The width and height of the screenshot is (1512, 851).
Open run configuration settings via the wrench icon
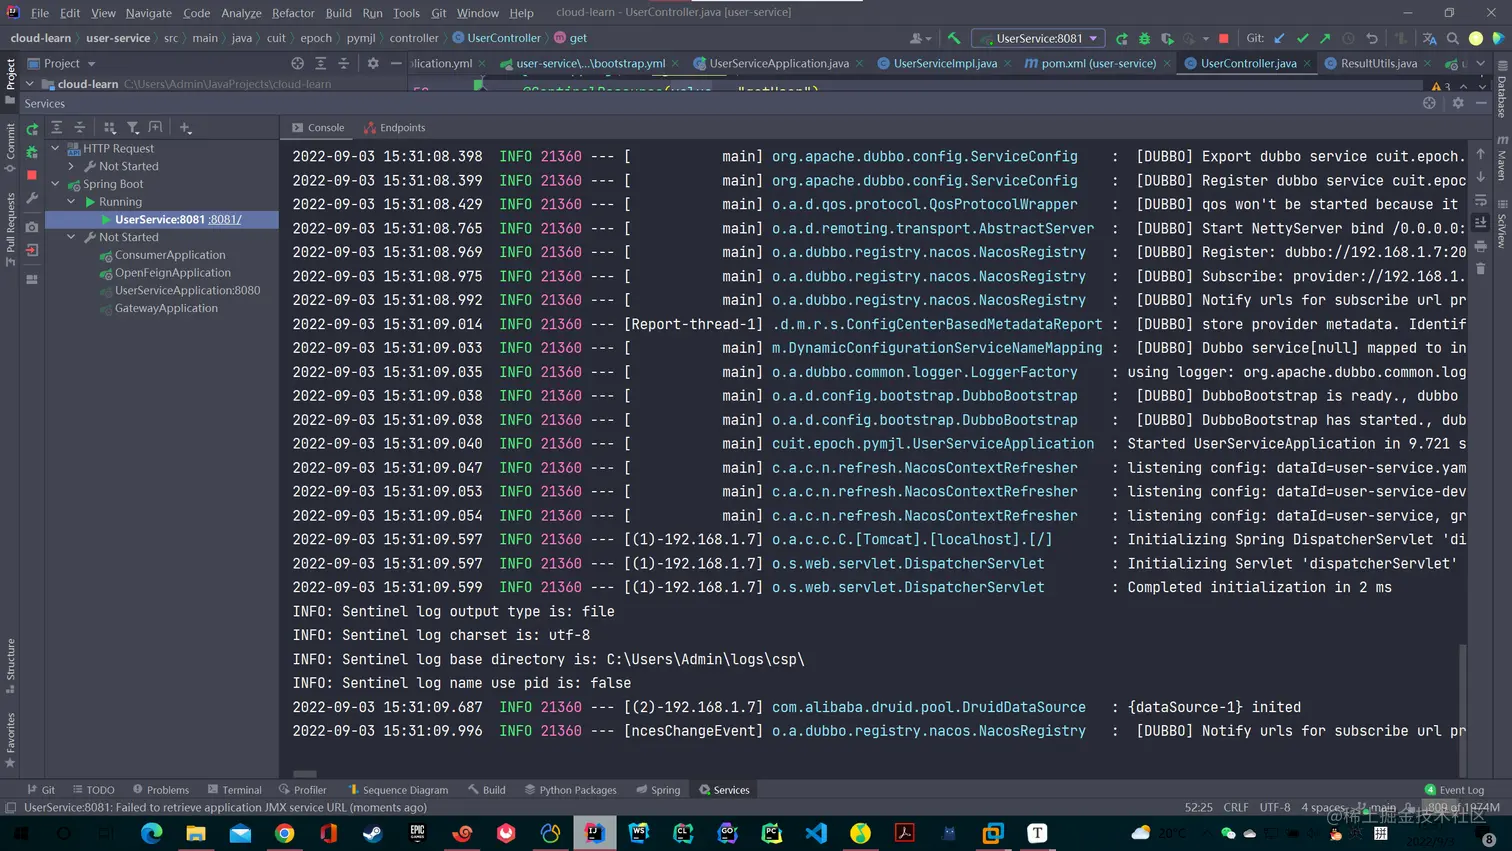point(32,199)
